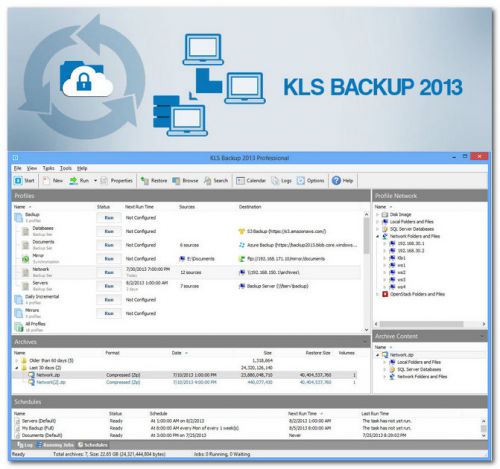
Task: Run the Mirrors profile group
Action: click(109, 313)
